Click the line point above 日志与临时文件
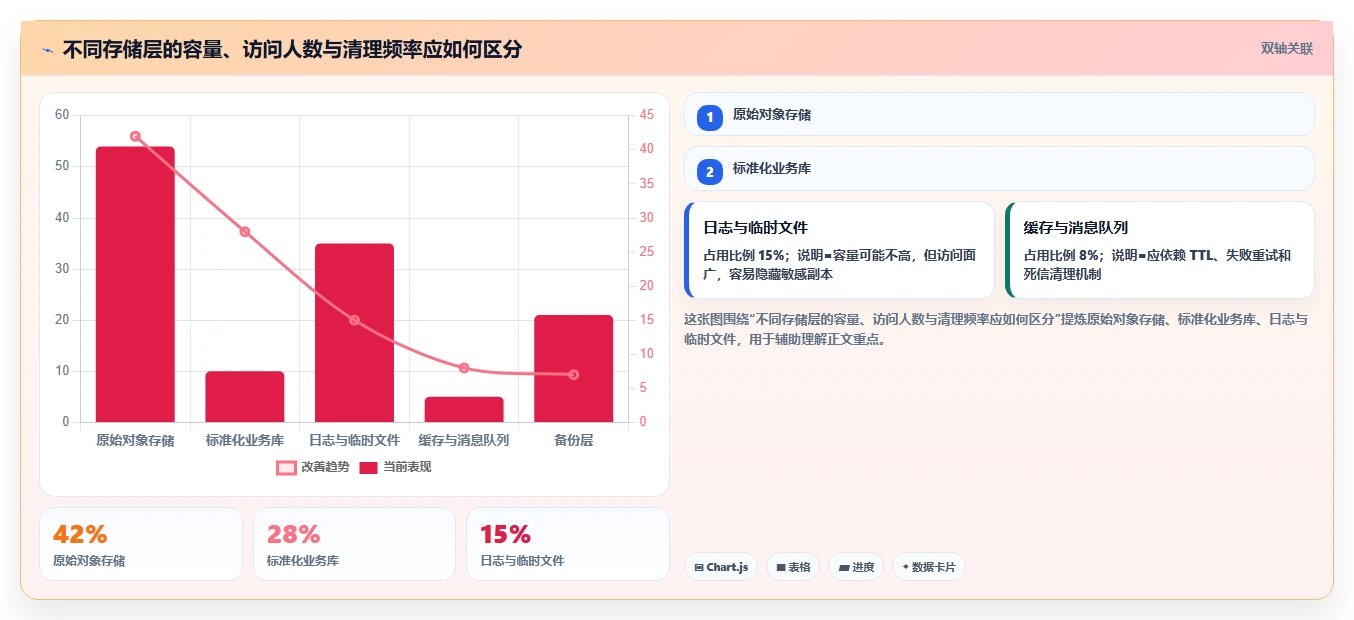Viewport: 1354px width, 620px height. (354, 320)
